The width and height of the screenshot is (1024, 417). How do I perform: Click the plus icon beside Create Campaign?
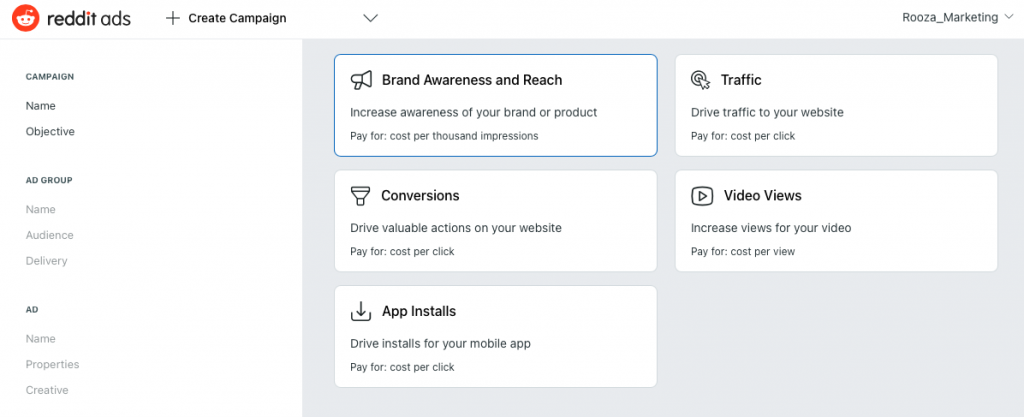[172, 18]
